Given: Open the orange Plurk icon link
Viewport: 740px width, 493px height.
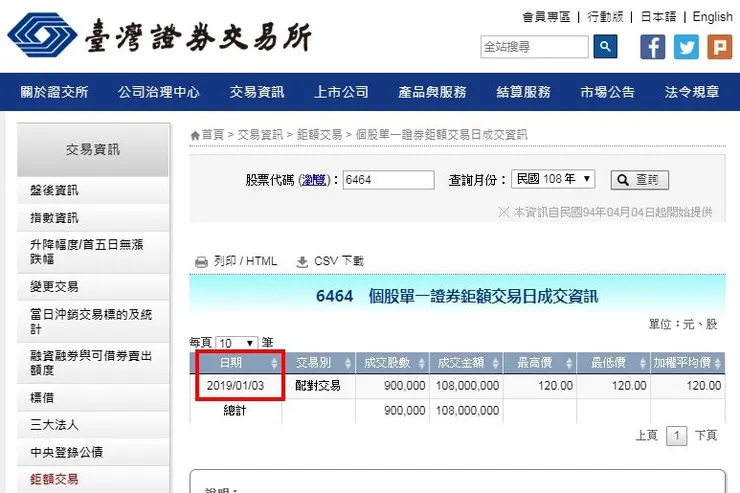Looking at the screenshot, I should [720, 47].
